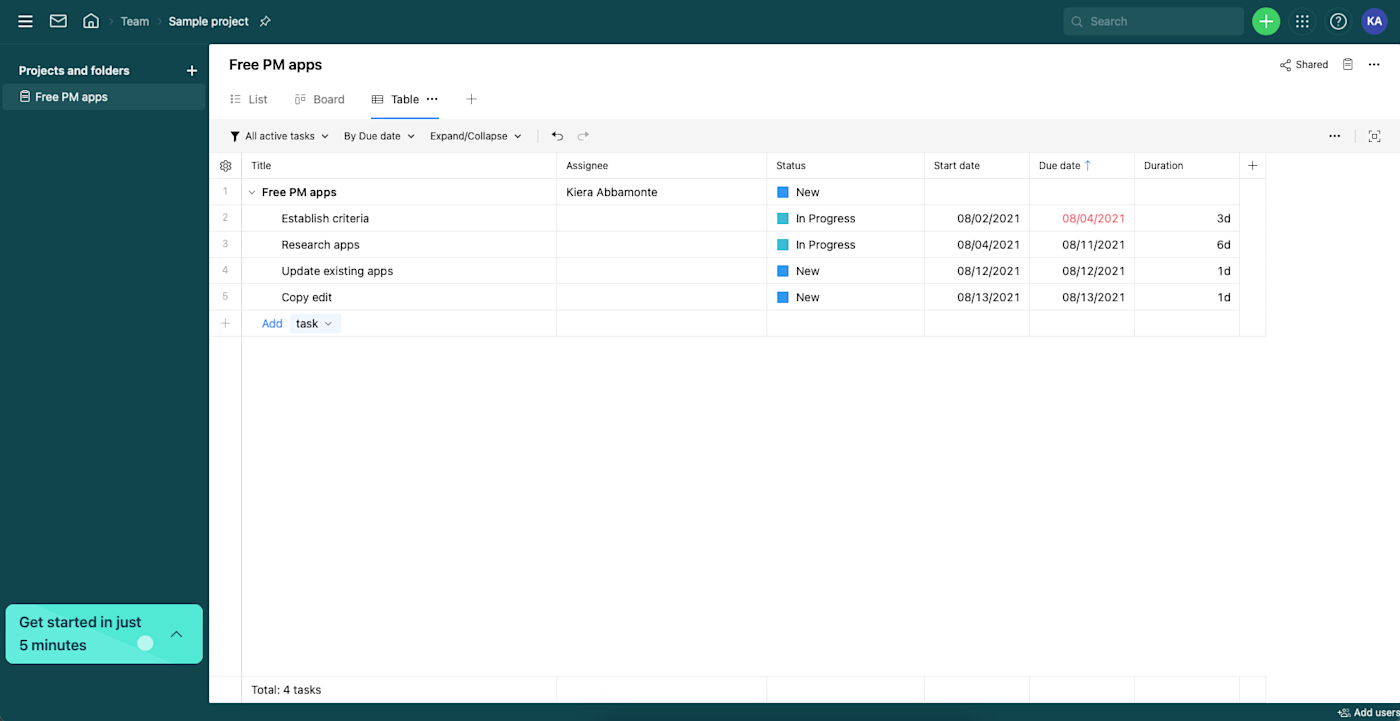Select the Update existing apps task
The height and width of the screenshot is (721, 1400).
(x=337, y=271)
